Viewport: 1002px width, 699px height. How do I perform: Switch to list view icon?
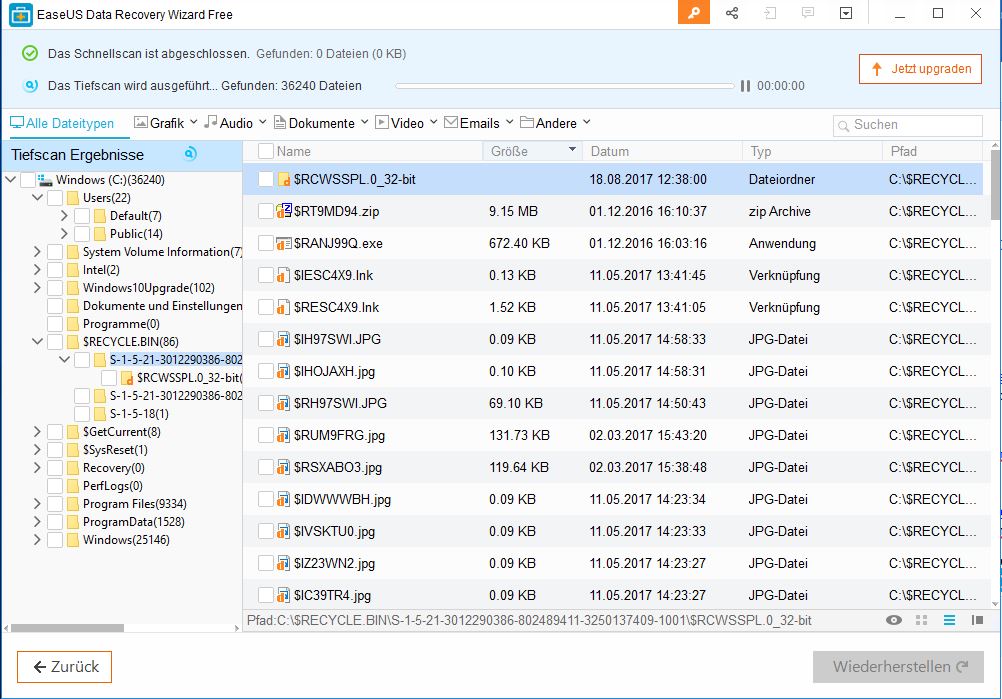click(x=949, y=621)
